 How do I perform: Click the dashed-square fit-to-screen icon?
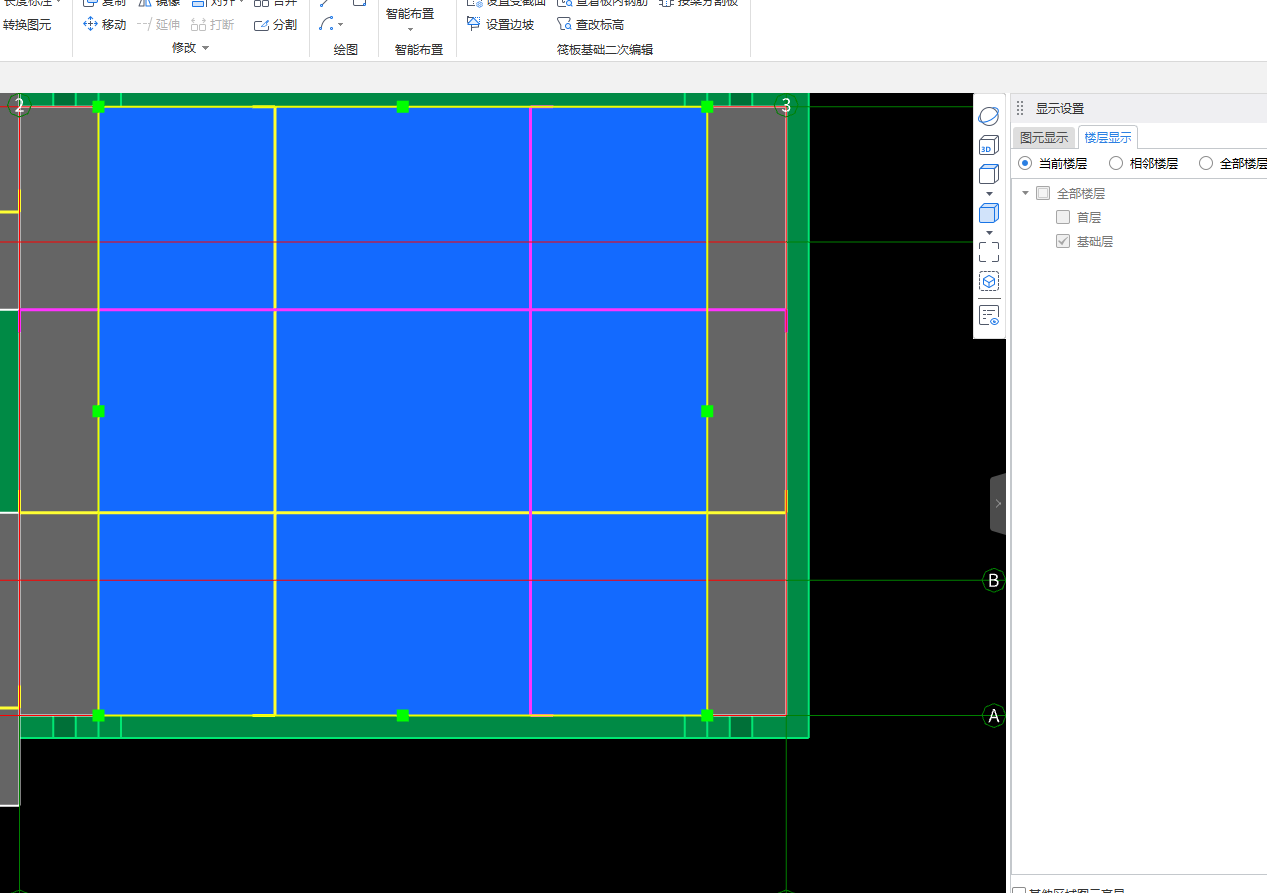tap(989, 252)
